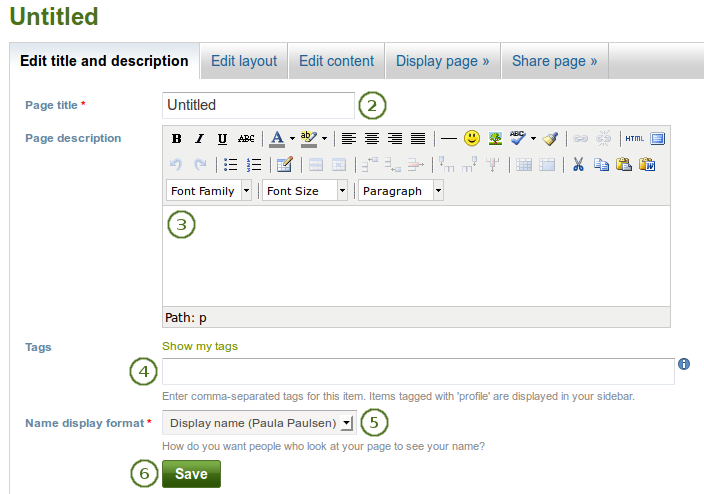The width and height of the screenshot is (704, 494).
Task: Insert an emoticon with the smiley icon
Action: point(472,139)
